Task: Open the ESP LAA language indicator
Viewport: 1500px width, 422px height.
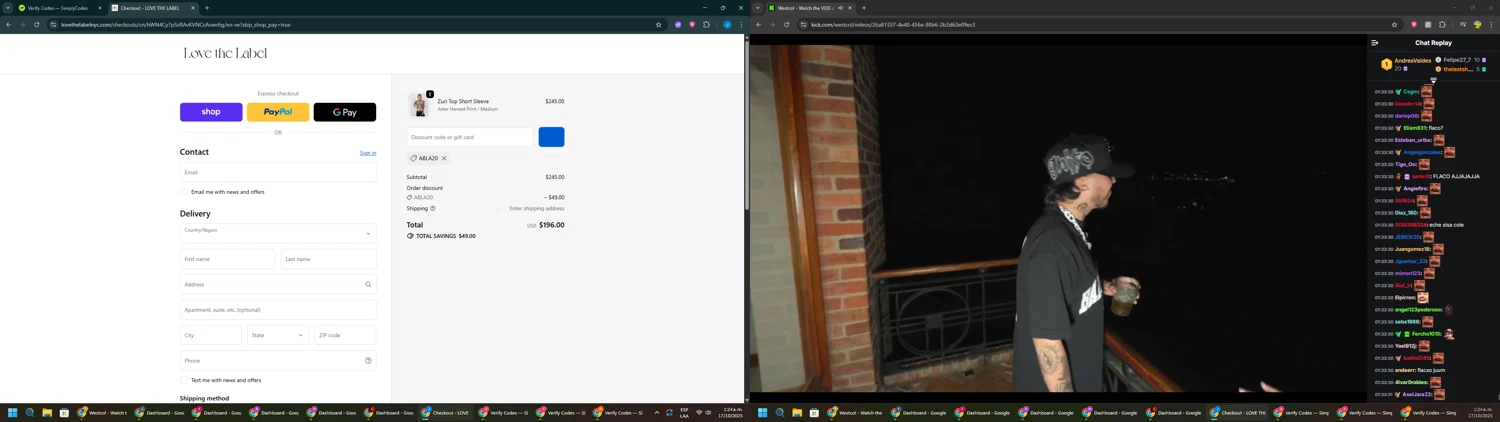Action: click(684, 412)
